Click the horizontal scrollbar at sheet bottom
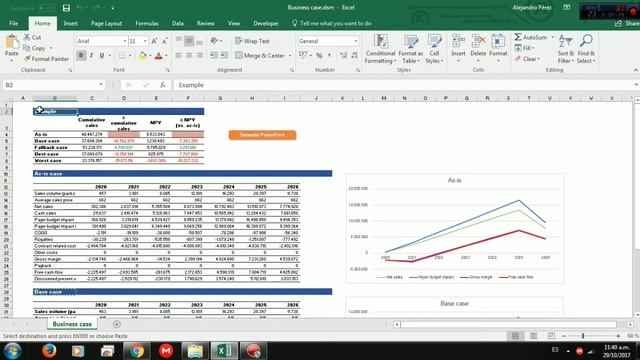Viewport: 640px width, 360px height. tap(508, 324)
